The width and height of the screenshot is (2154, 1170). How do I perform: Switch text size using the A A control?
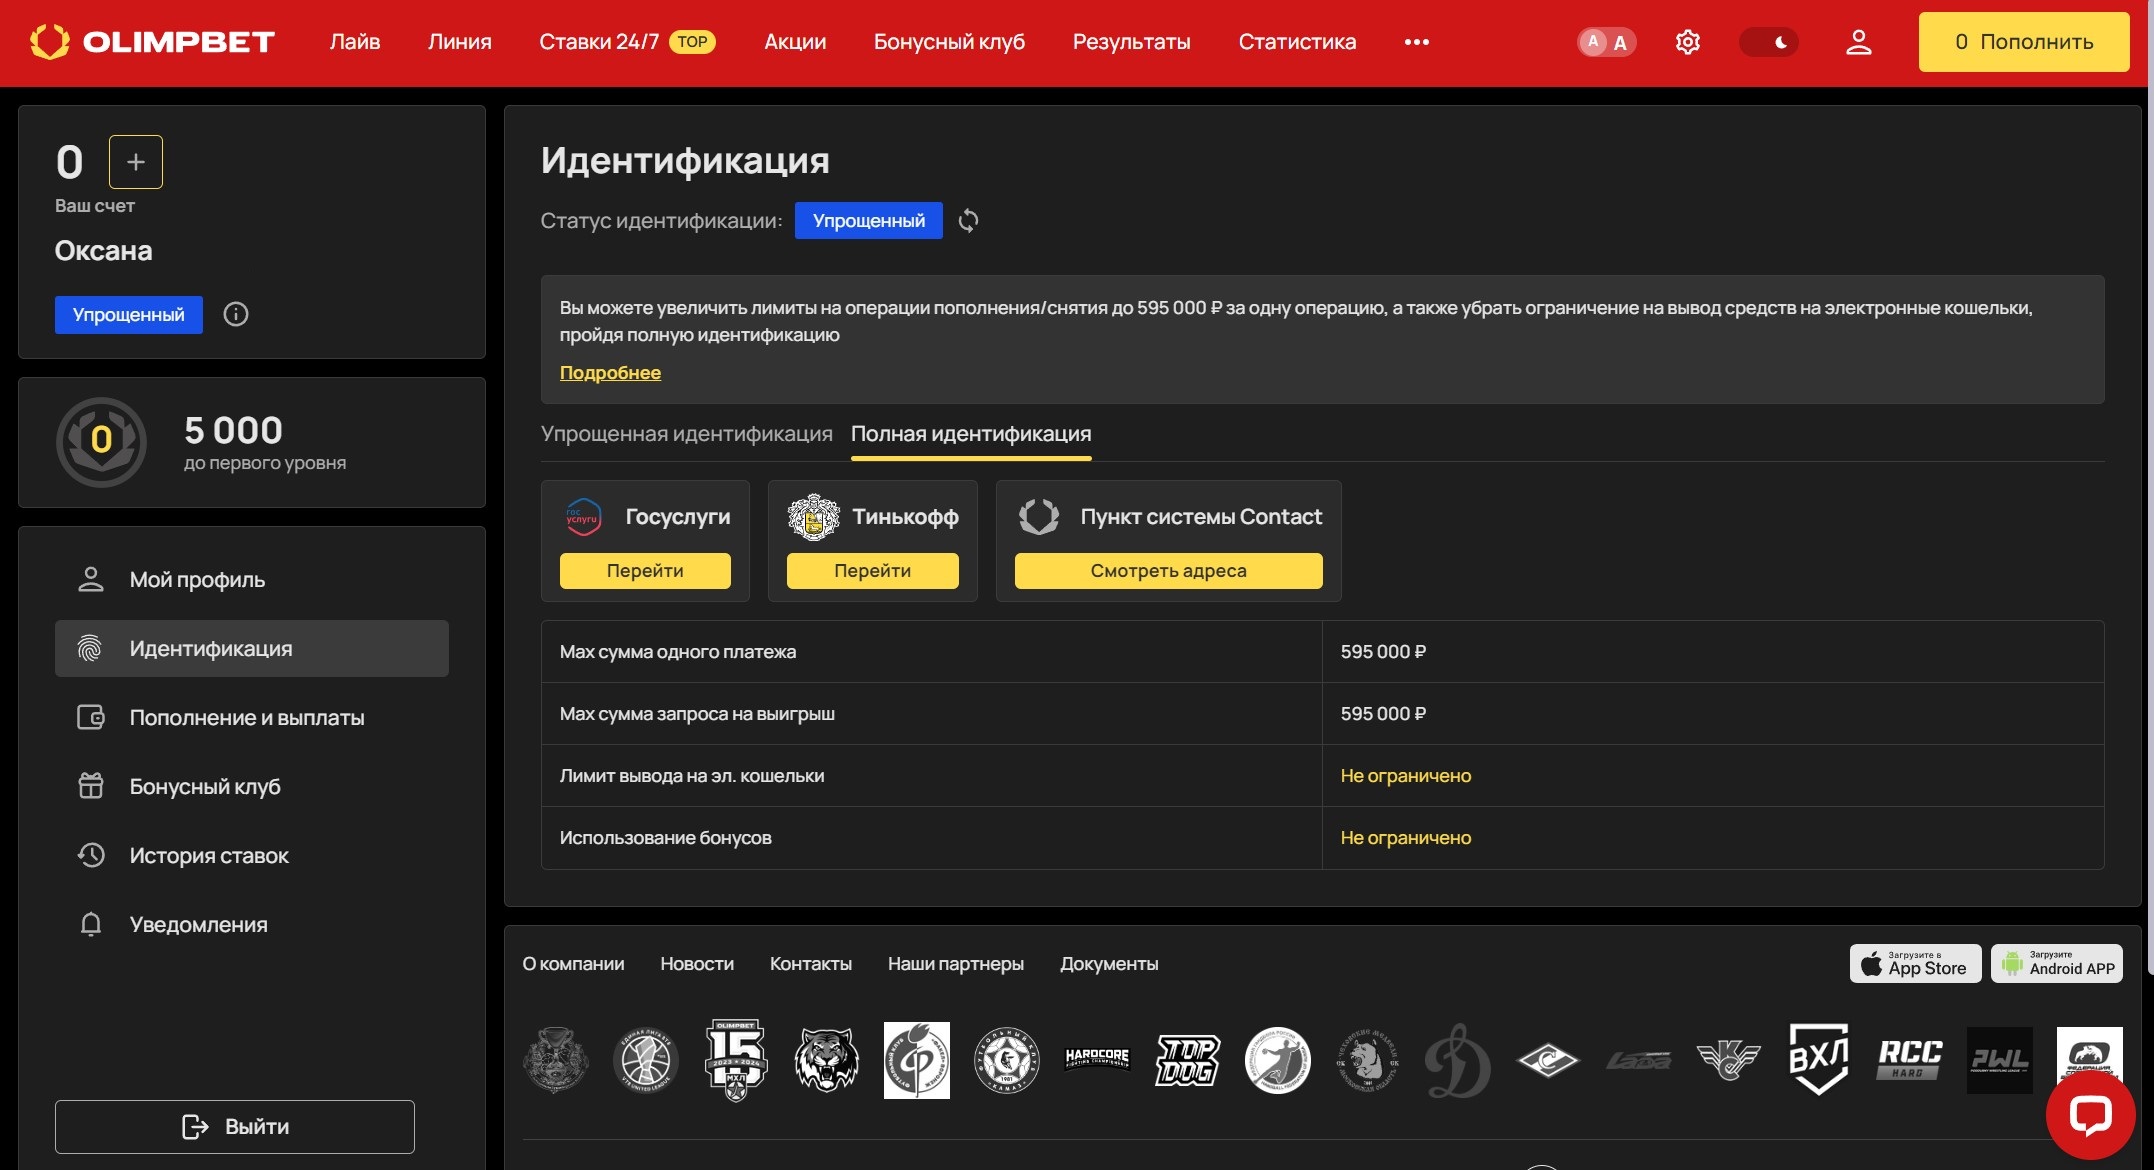tap(1606, 42)
